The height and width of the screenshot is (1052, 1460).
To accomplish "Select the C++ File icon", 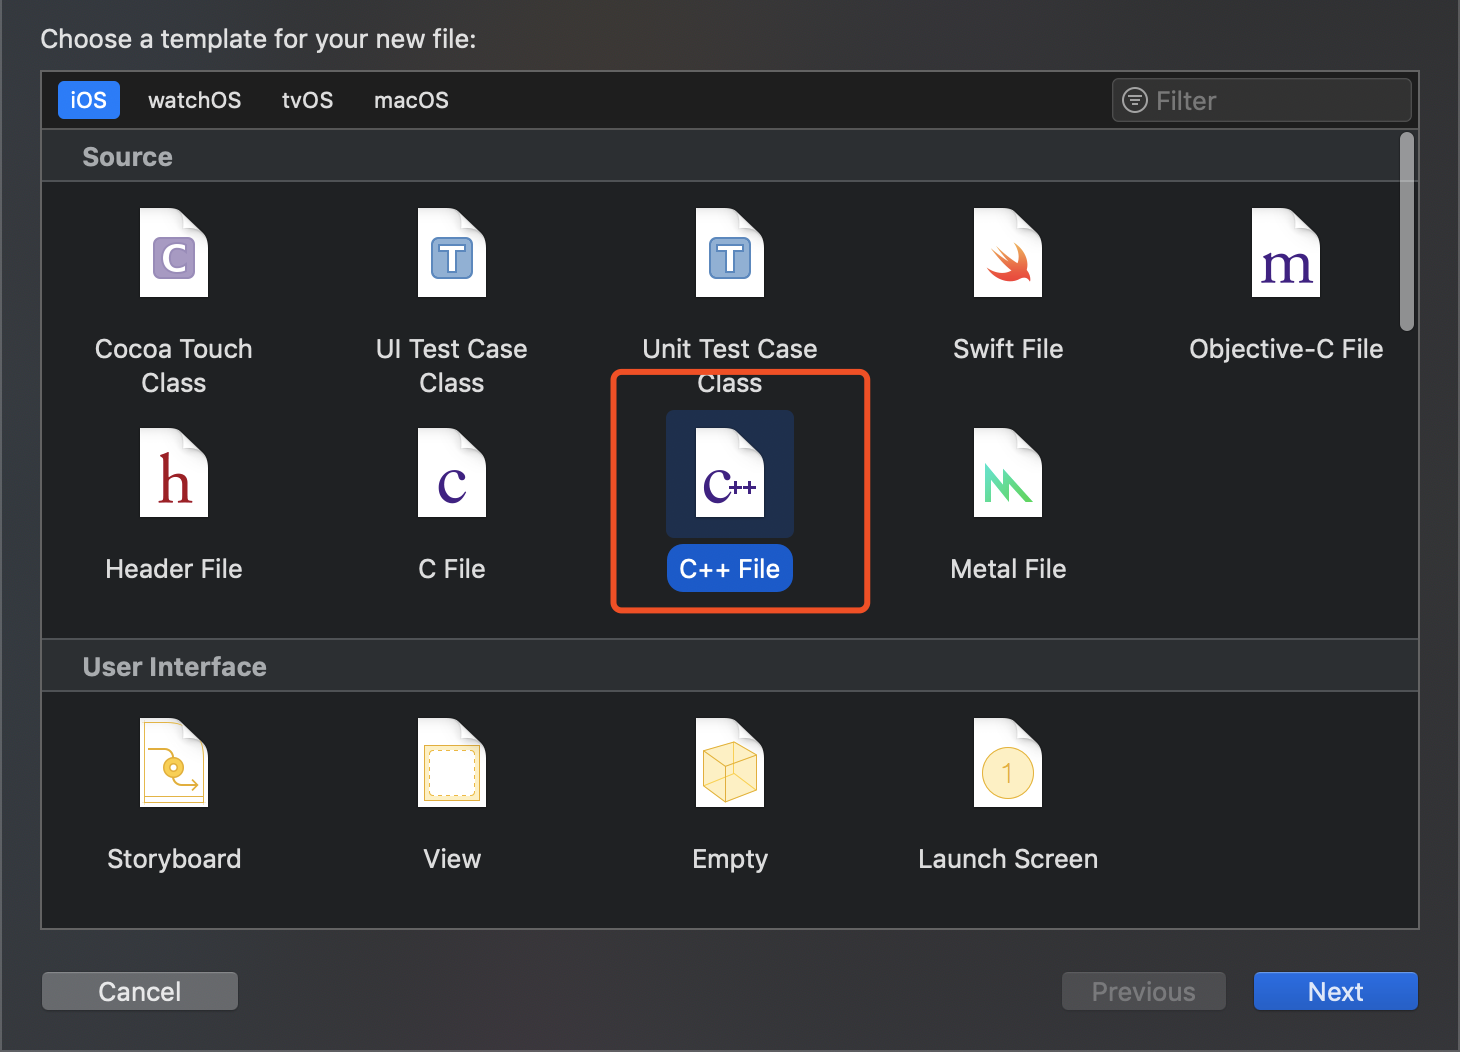I will [730, 473].
